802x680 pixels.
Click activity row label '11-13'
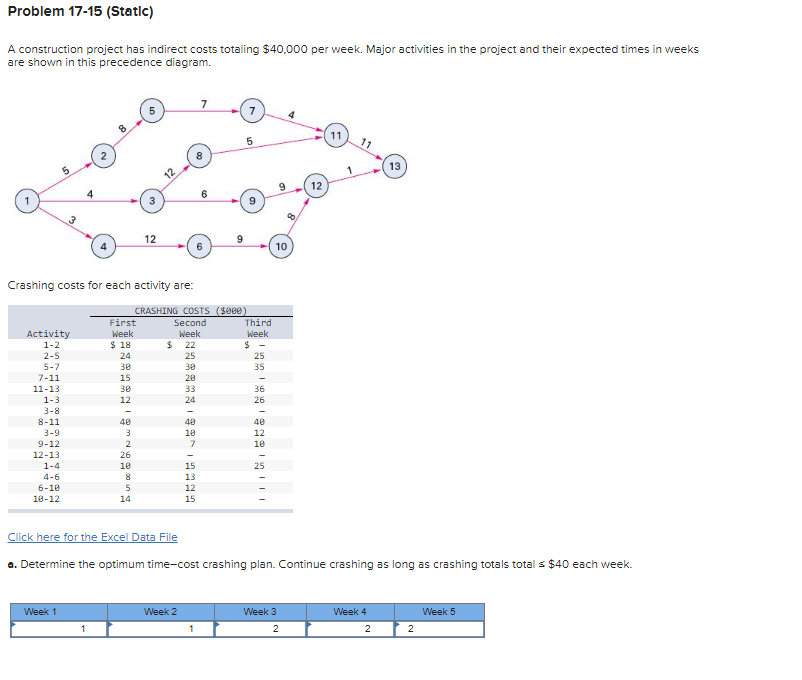pos(46,389)
